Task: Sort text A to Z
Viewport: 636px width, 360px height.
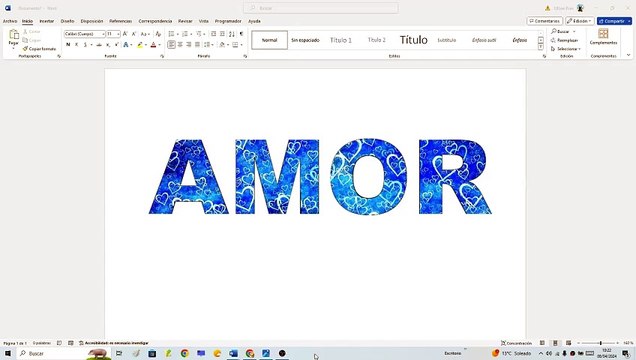Action: coord(232,34)
